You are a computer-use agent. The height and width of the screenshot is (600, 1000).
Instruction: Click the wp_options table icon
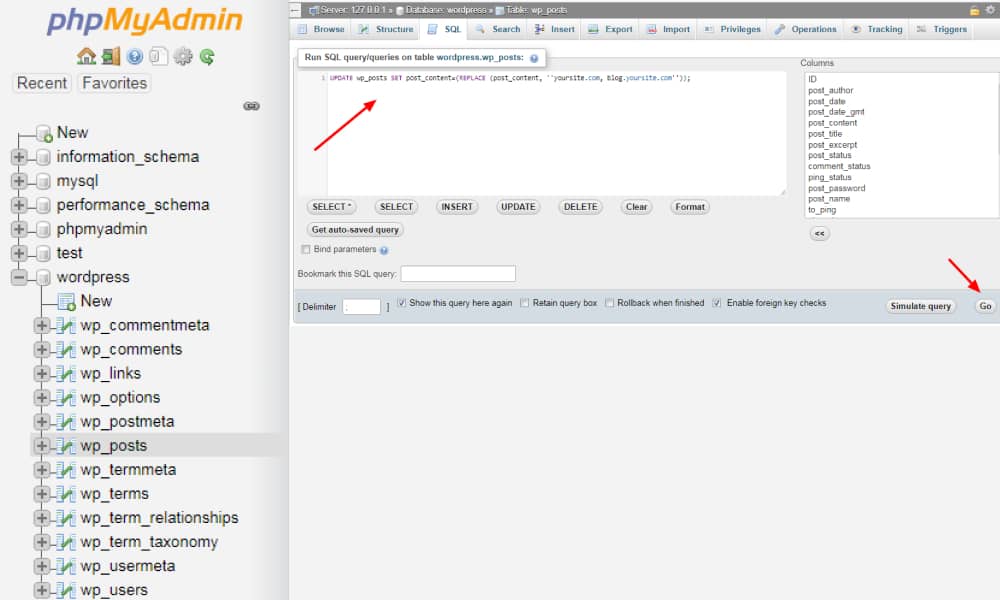pyautogui.click(x=66, y=398)
